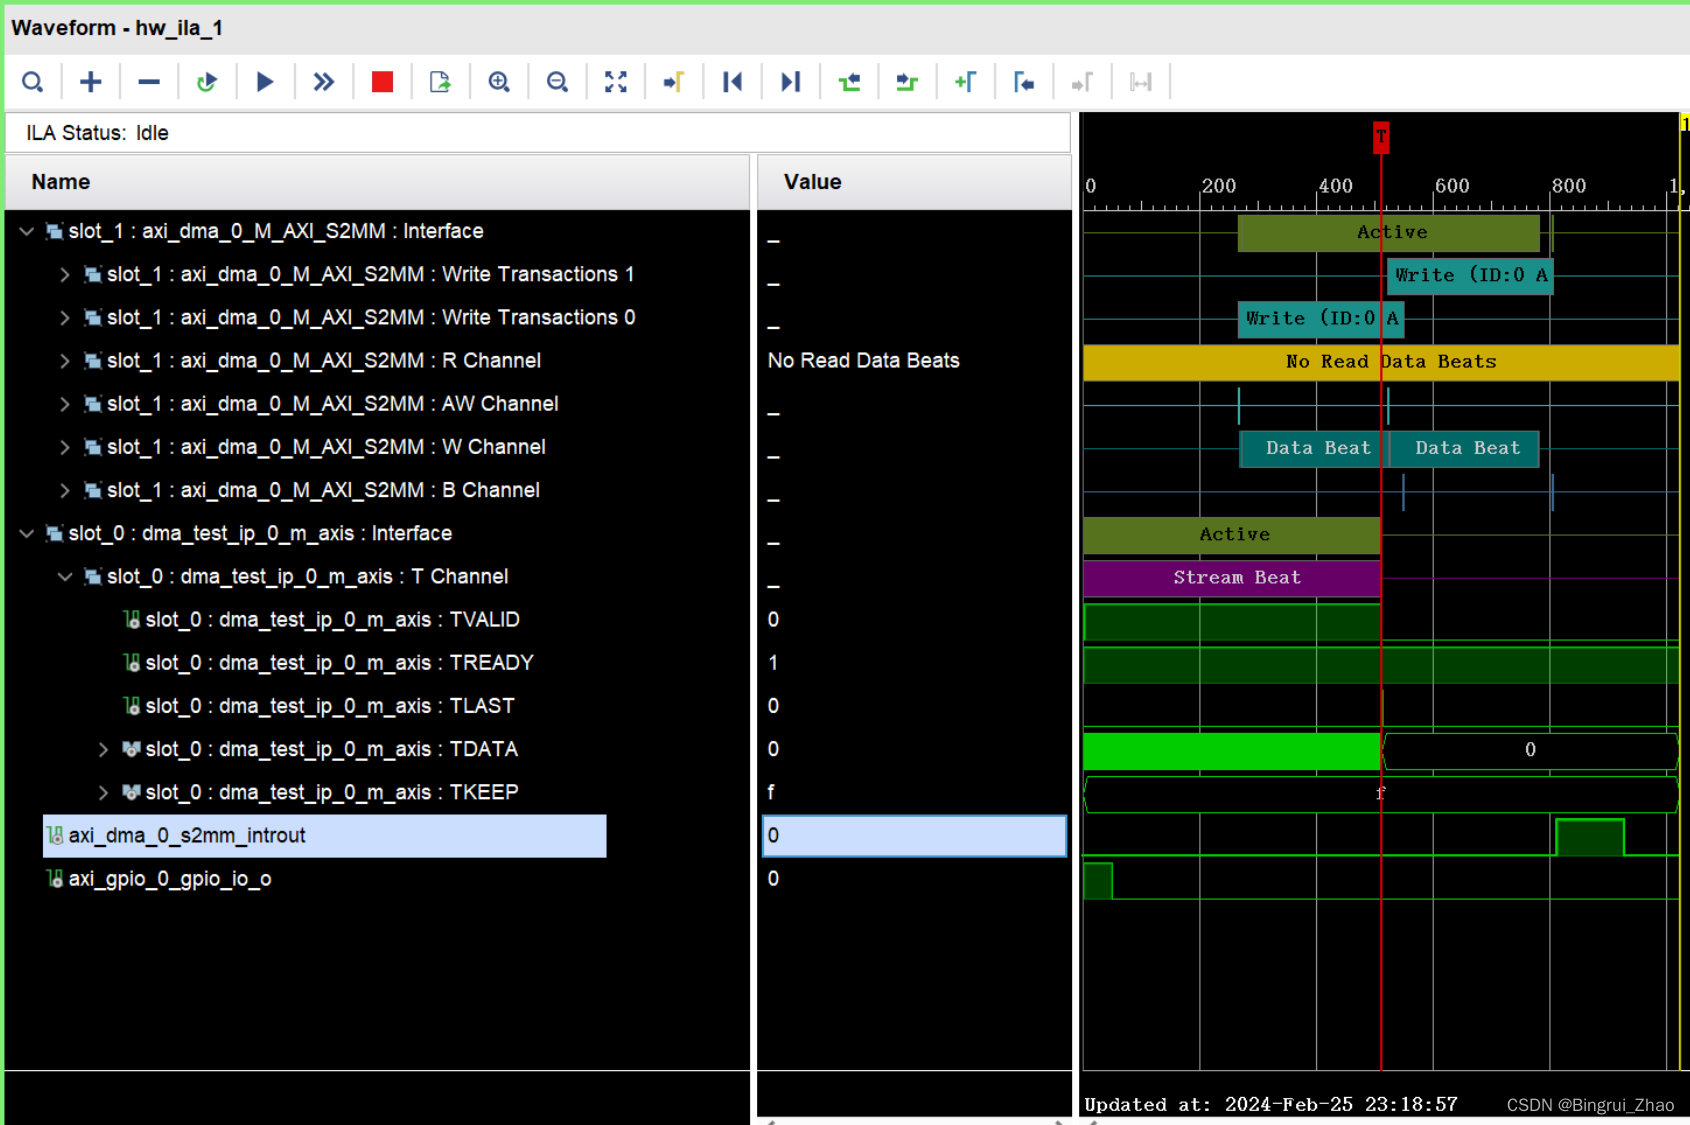Add probes using the plus icon

90,82
